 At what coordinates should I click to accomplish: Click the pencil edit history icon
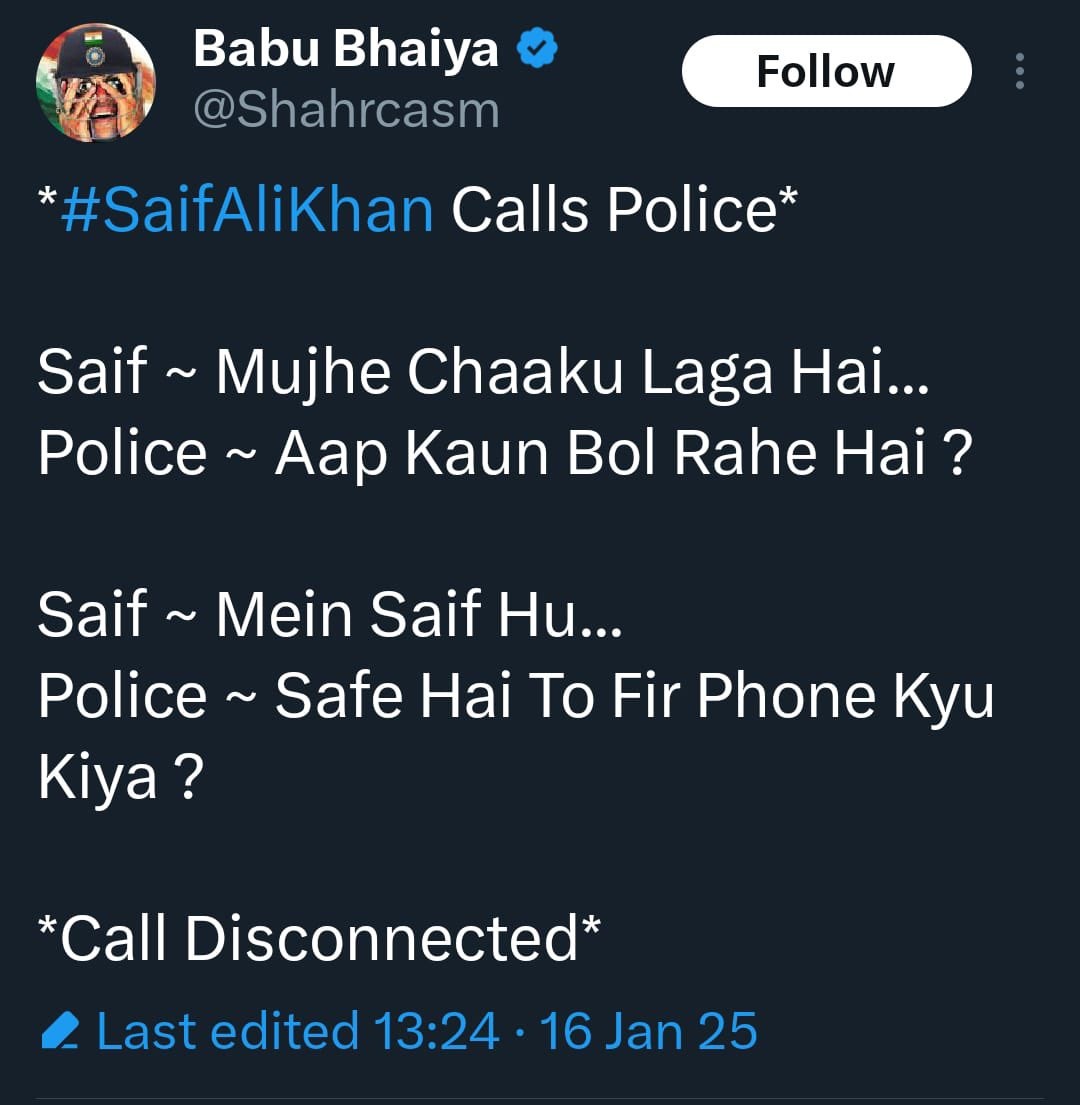[60, 1031]
